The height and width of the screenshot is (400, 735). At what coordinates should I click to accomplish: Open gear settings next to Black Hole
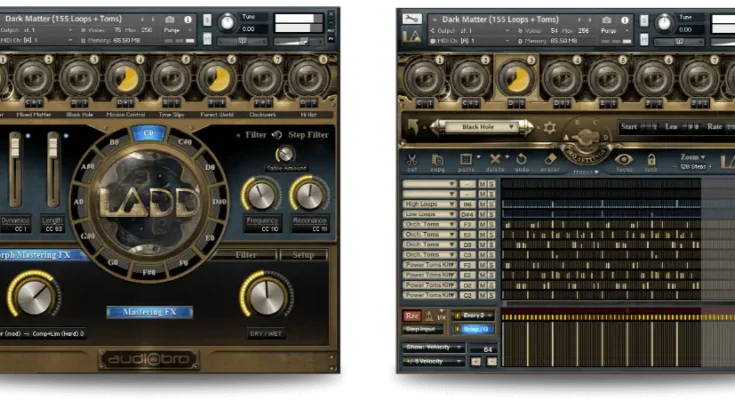(x=547, y=127)
